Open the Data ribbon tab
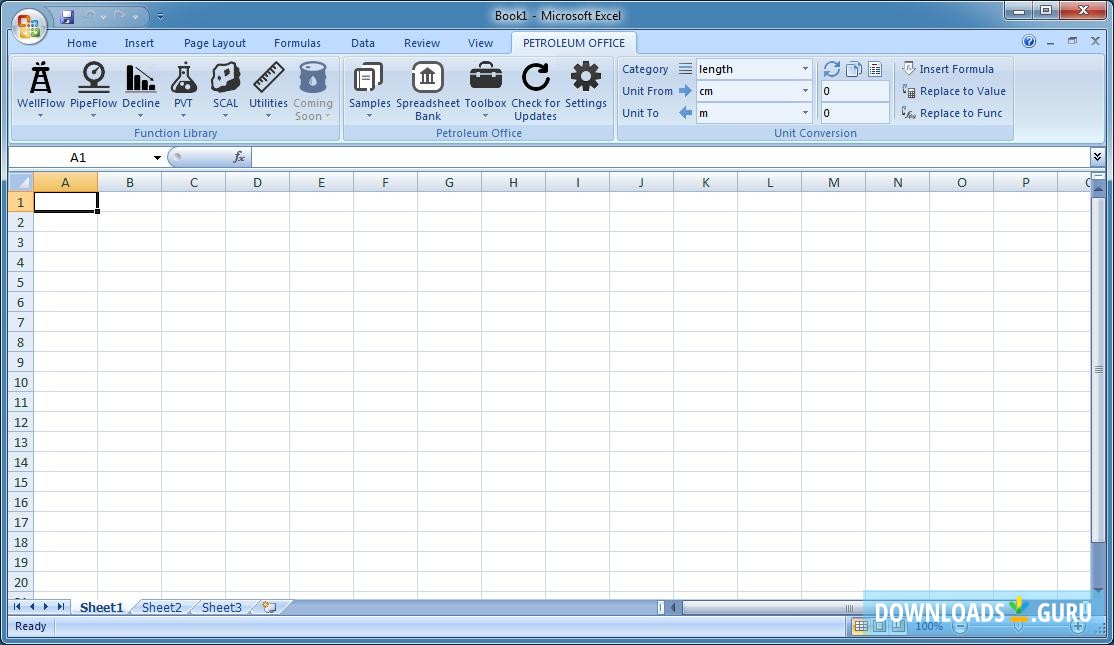Image resolution: width=1114 pixels, height=645 pixels. click(x=362, y=43)
